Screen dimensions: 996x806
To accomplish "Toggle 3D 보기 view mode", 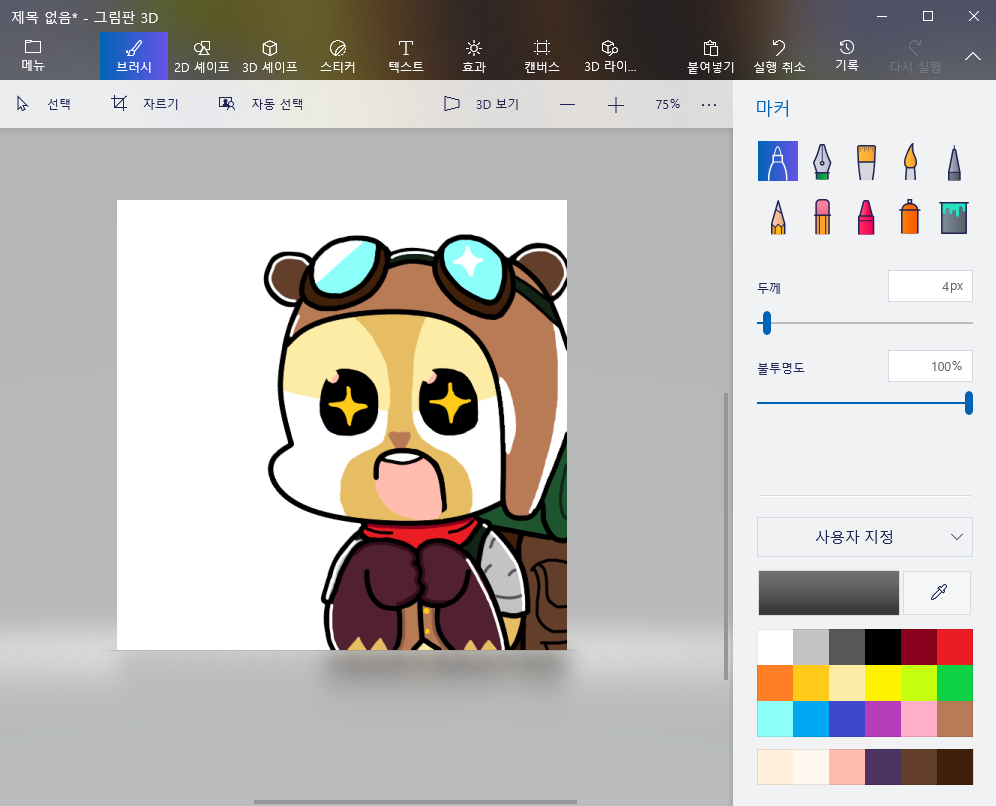I will point(482,104).
